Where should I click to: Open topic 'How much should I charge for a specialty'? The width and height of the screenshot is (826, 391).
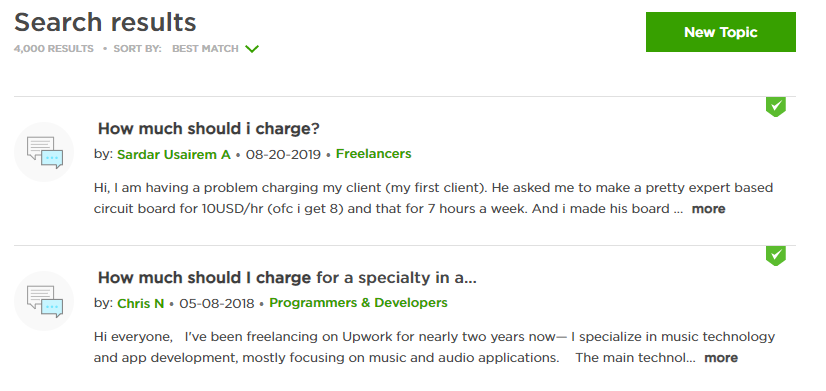(287, 278)
